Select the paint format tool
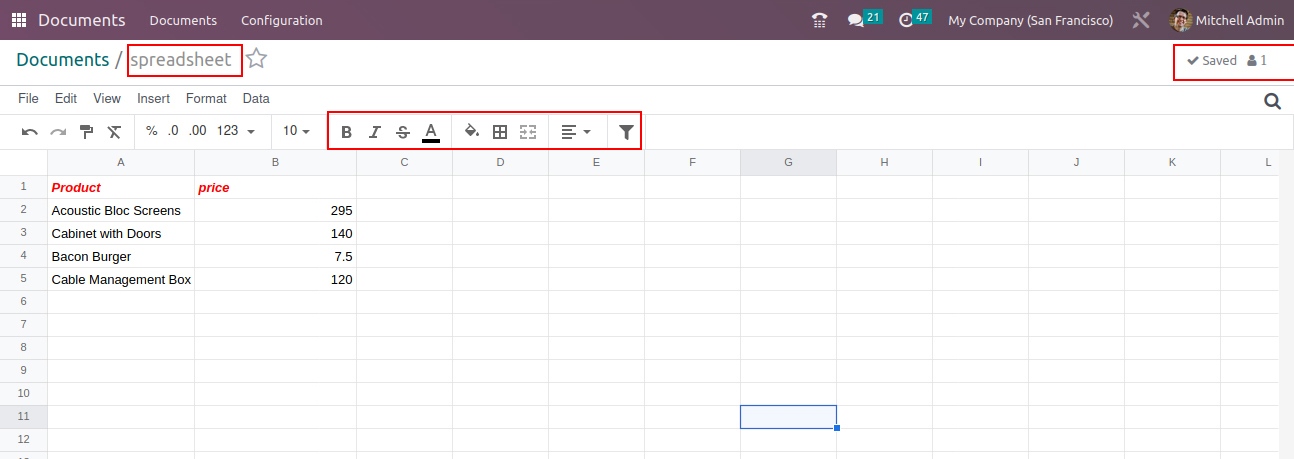Image resolution: width=1294 pixels, height=459 pixels. point(87,131)
